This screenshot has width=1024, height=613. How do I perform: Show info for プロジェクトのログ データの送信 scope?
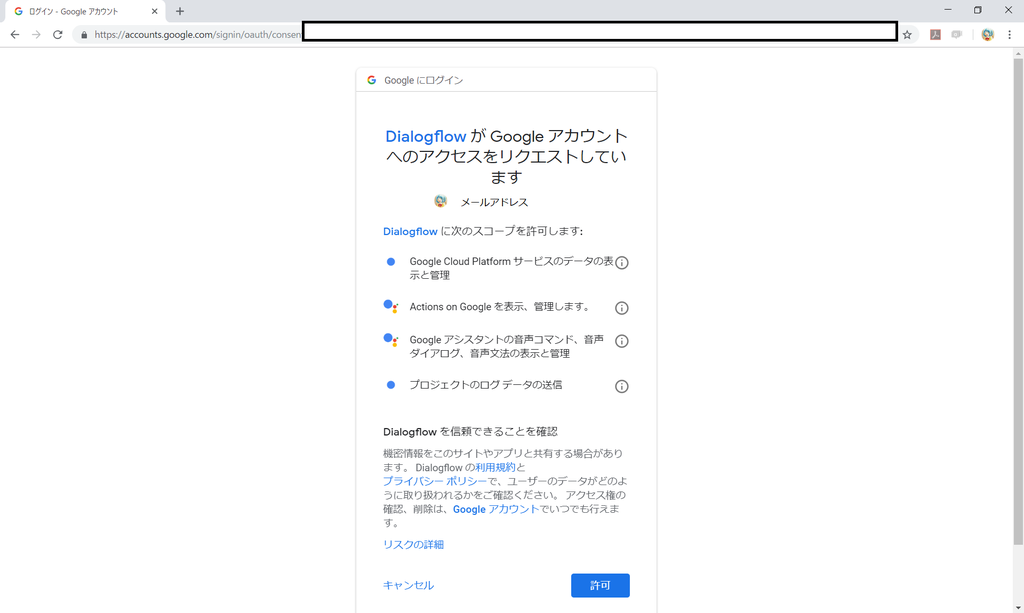point(622,386)
